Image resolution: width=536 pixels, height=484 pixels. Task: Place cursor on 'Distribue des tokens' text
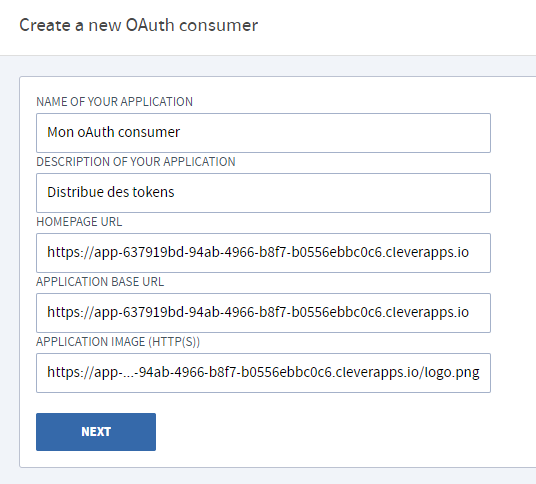111,192
